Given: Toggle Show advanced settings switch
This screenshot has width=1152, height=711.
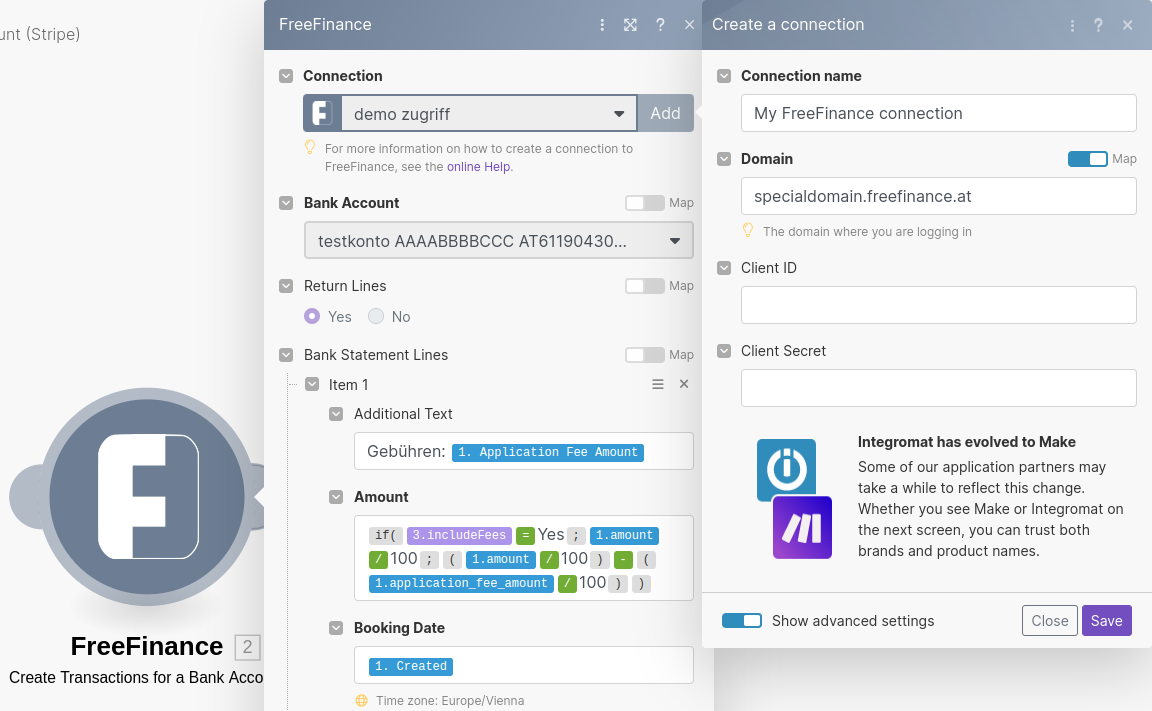Looking at the screenshot, I should 742,621.
